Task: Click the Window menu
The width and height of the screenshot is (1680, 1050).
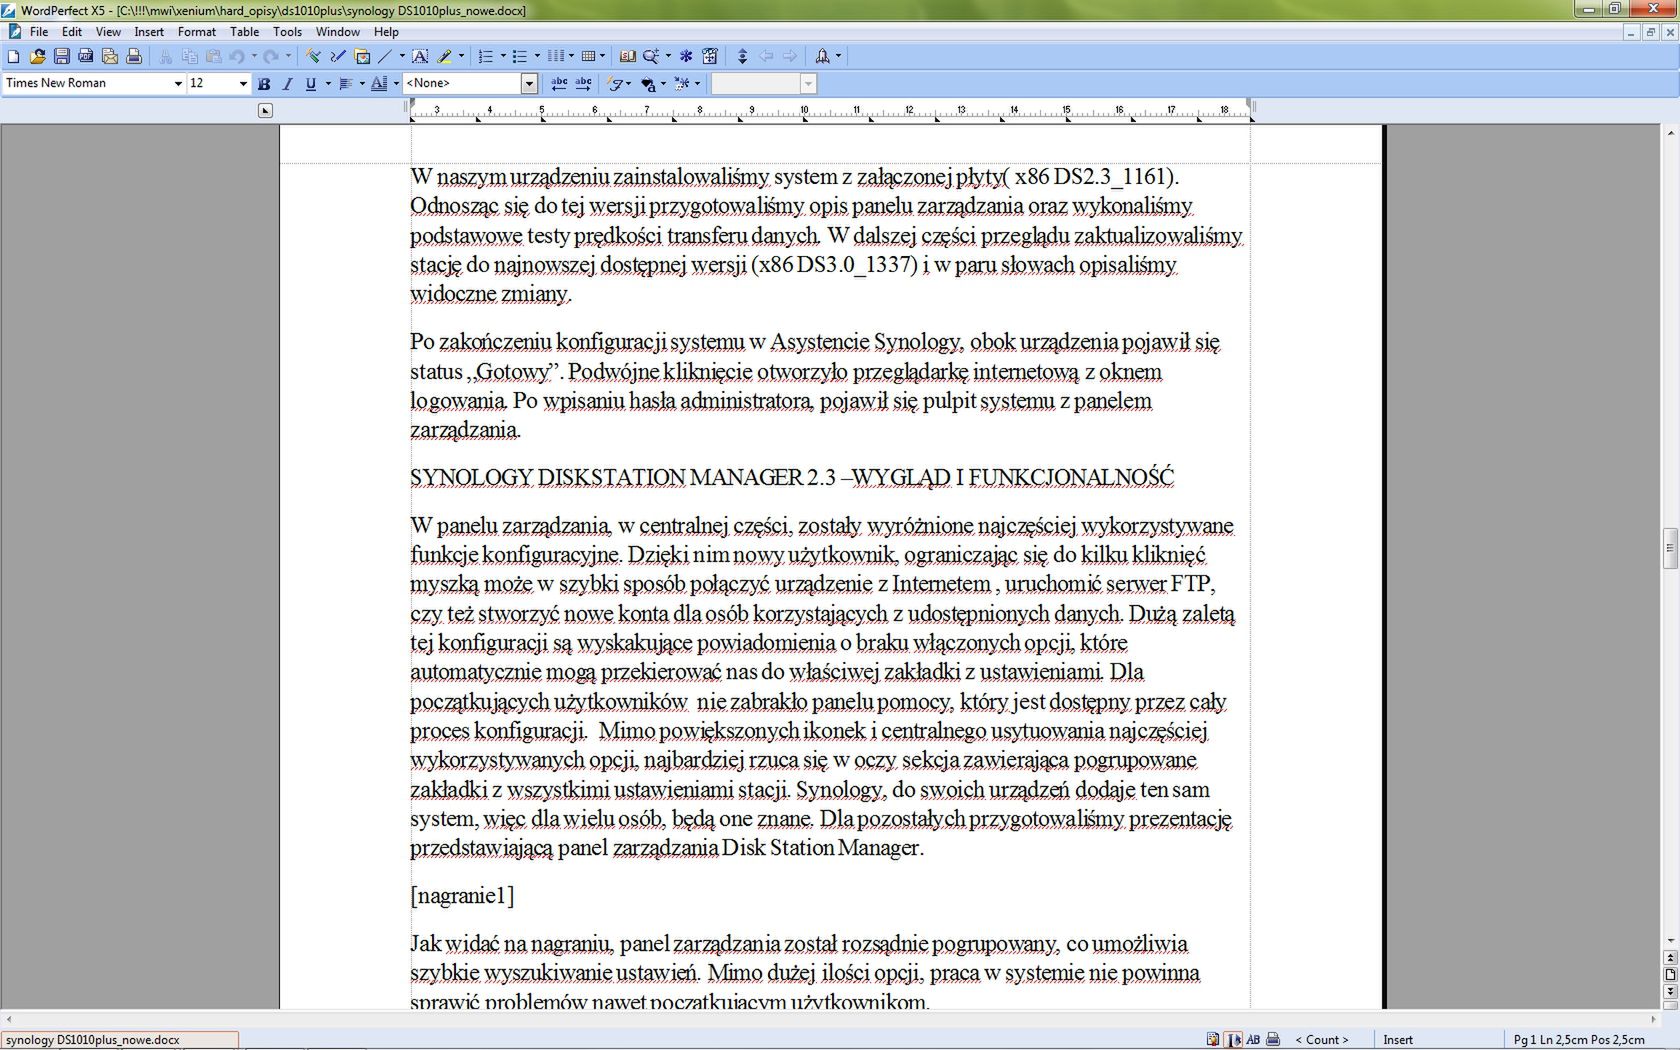Action: [338, 32]
